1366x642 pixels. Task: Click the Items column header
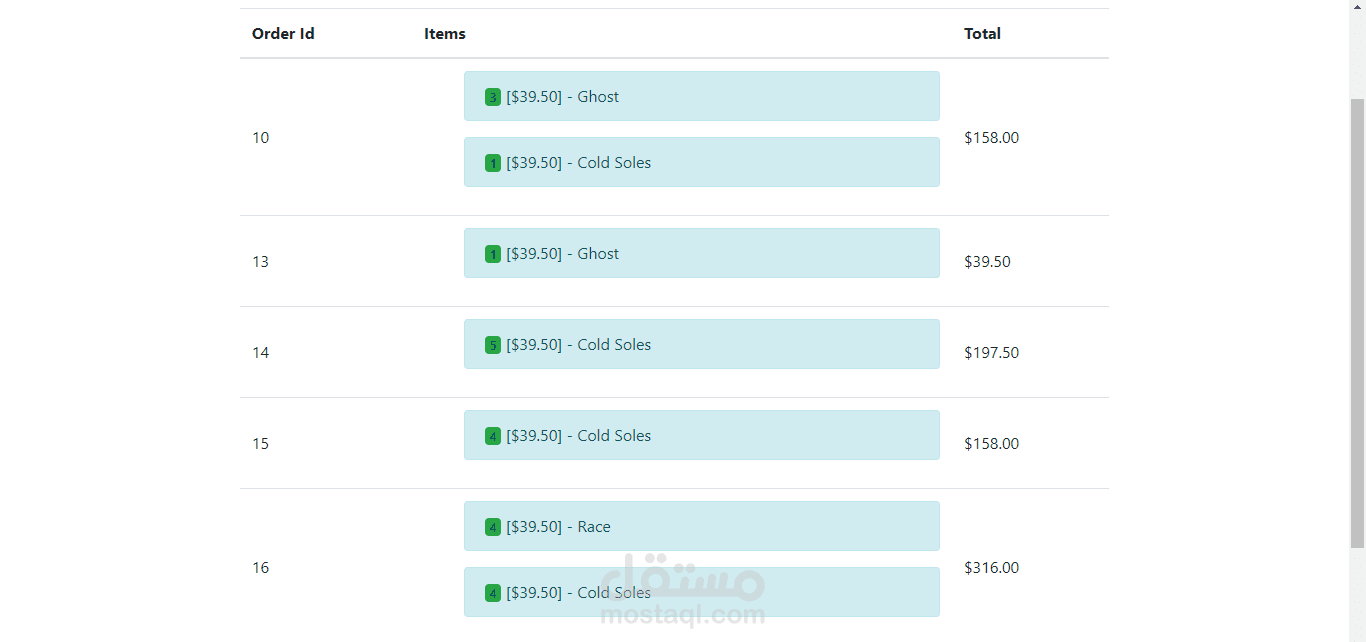(x=445, y=34)
